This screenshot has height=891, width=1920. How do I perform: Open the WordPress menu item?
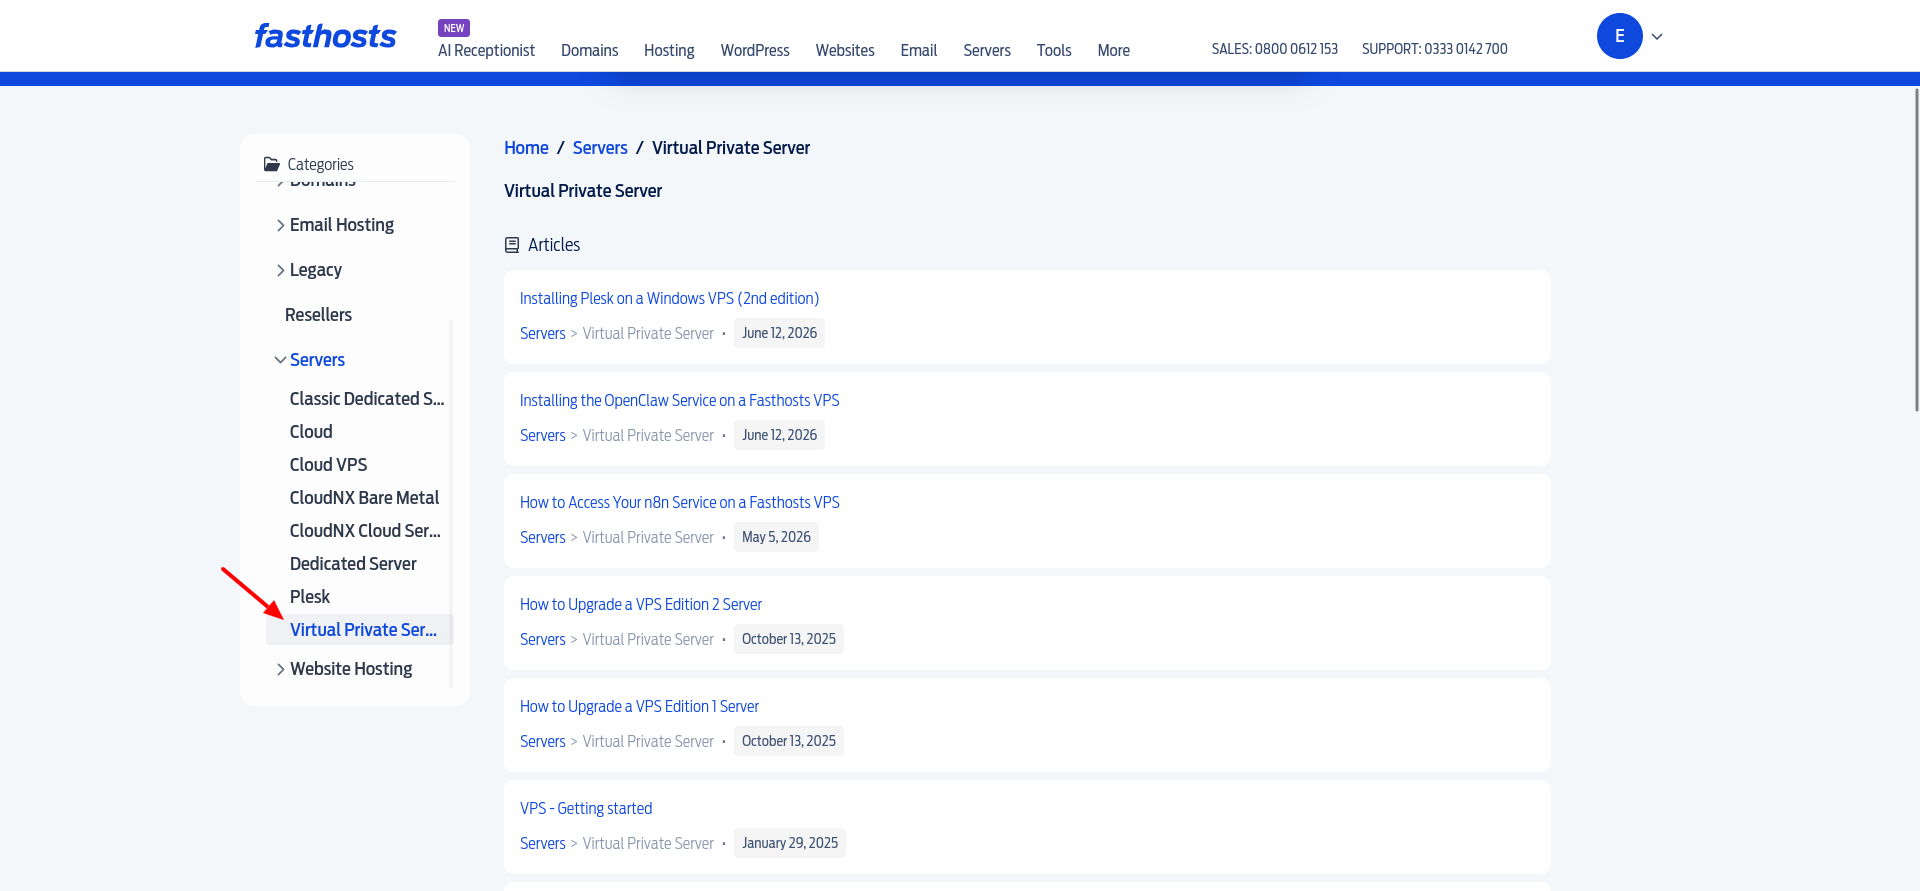[755, 50]
